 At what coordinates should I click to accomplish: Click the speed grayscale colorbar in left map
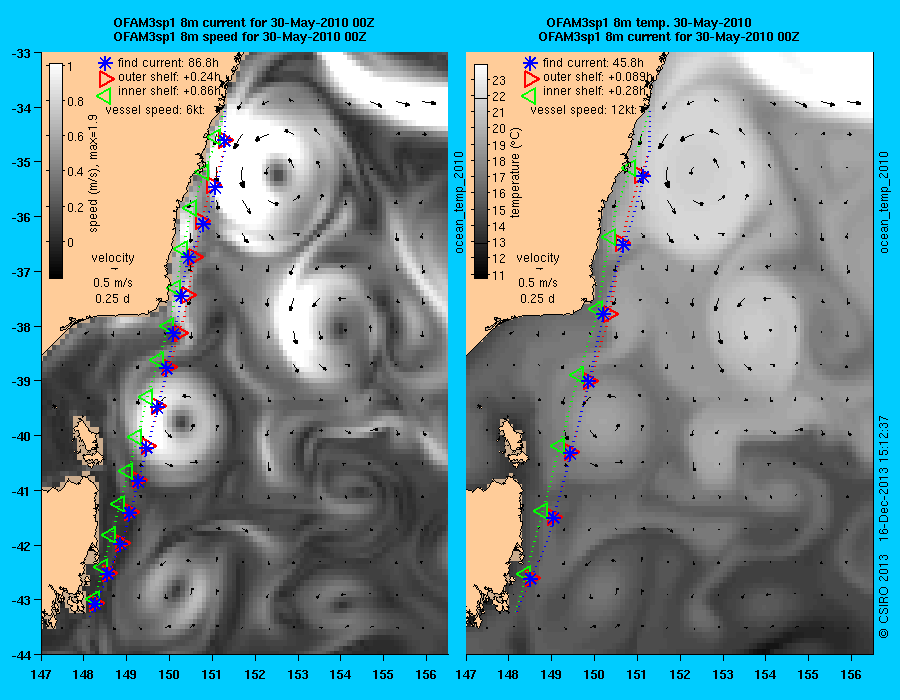(x=56, y=171)
